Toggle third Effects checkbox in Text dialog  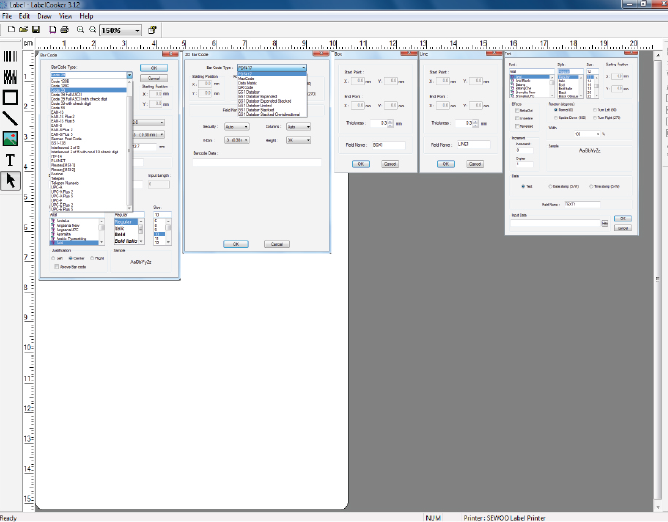tap(517, 127)
